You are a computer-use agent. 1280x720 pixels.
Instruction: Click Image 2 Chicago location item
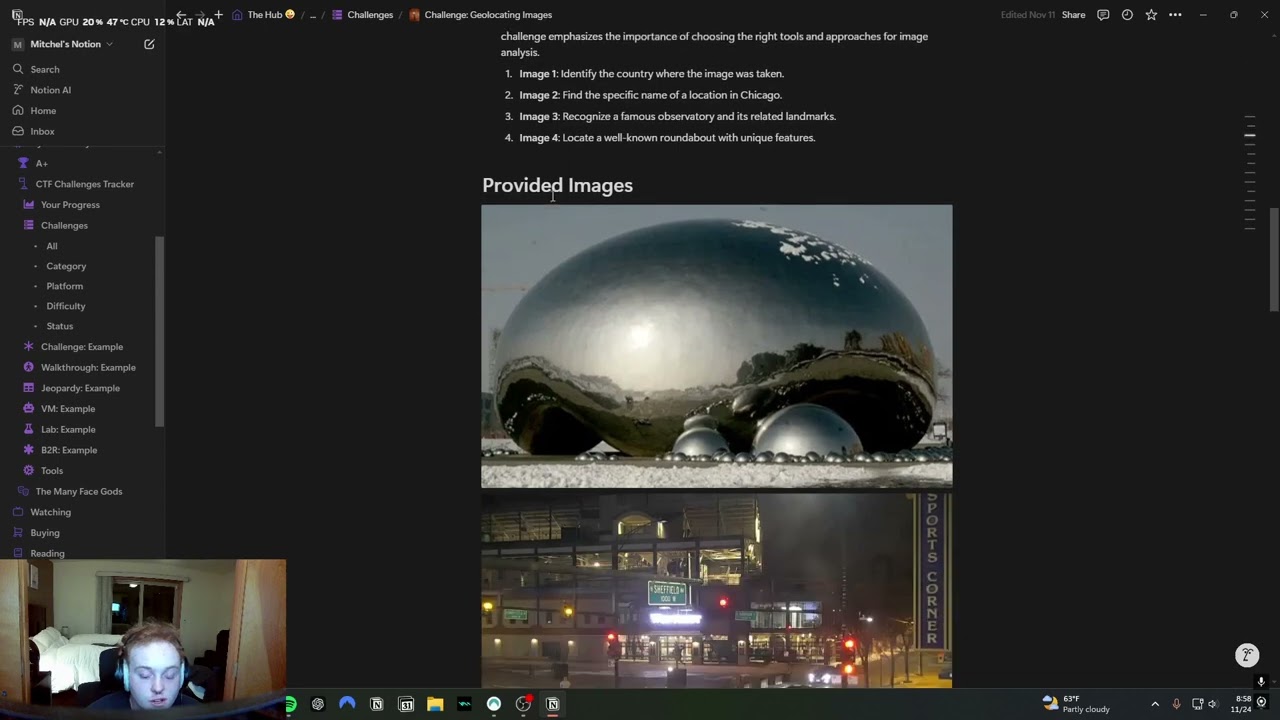650,95
